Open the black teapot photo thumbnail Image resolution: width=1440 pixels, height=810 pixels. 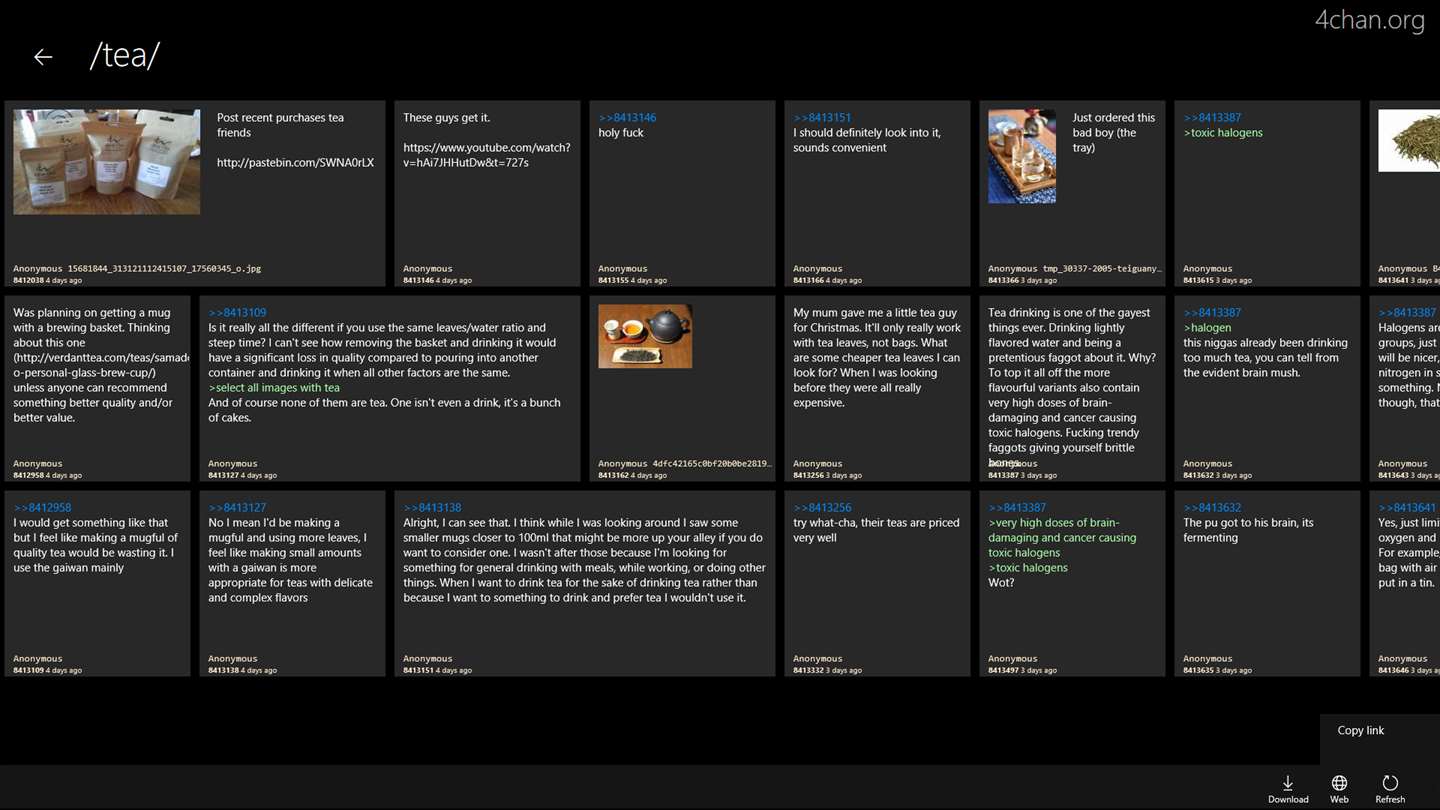tap(645, 336)
